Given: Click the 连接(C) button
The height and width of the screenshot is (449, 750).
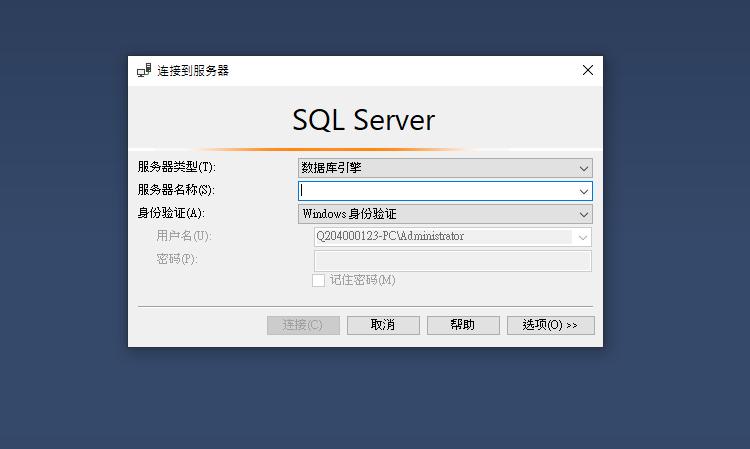Looking at the screenshot, I should point(303,325).
